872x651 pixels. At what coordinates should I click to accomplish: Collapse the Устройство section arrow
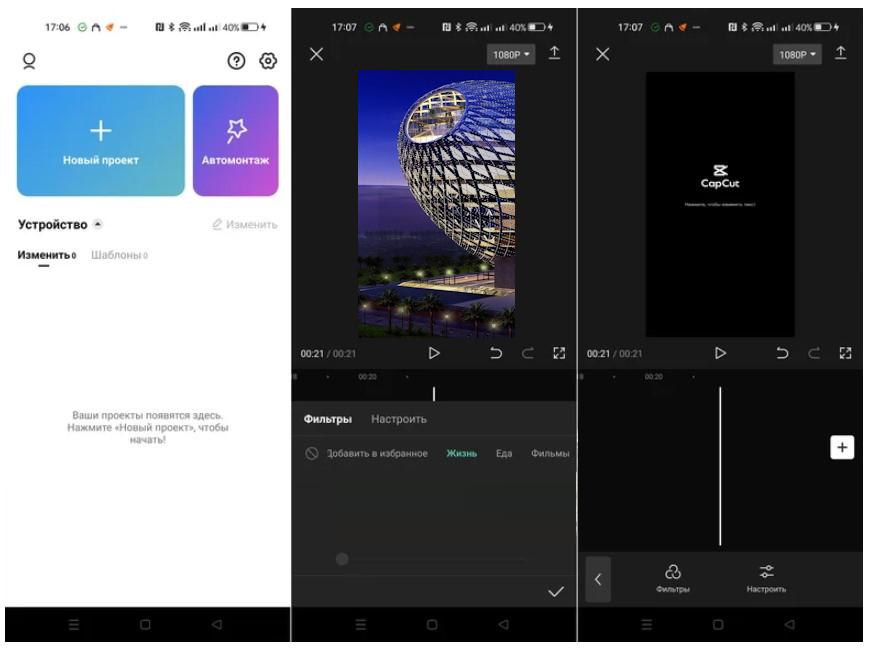coord(98,224)
